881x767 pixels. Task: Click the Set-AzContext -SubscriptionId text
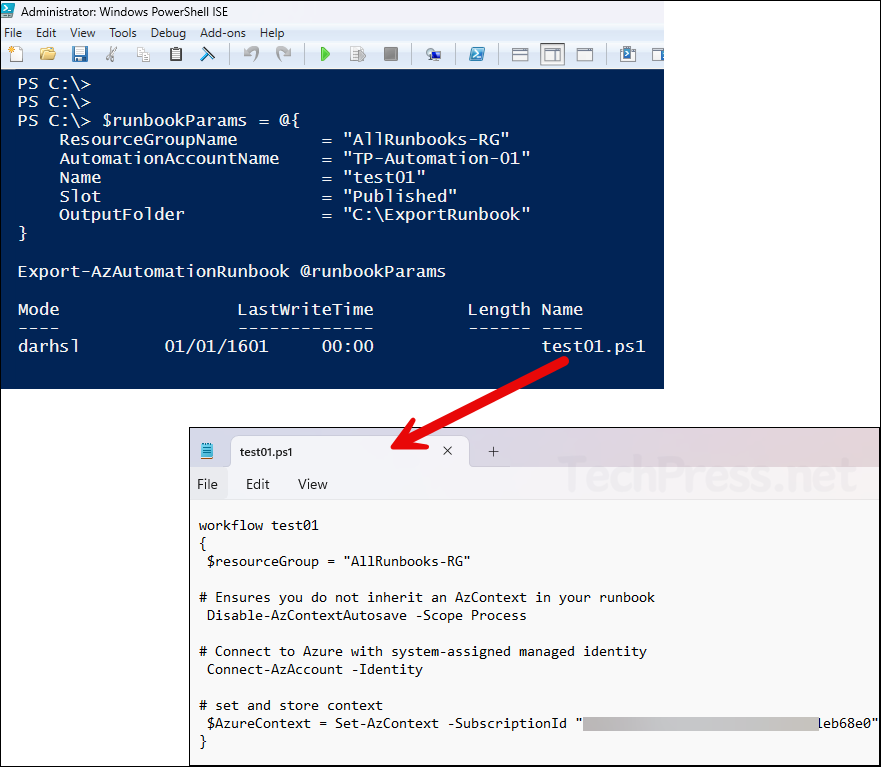pyautogui.click(x=451, y=723)
